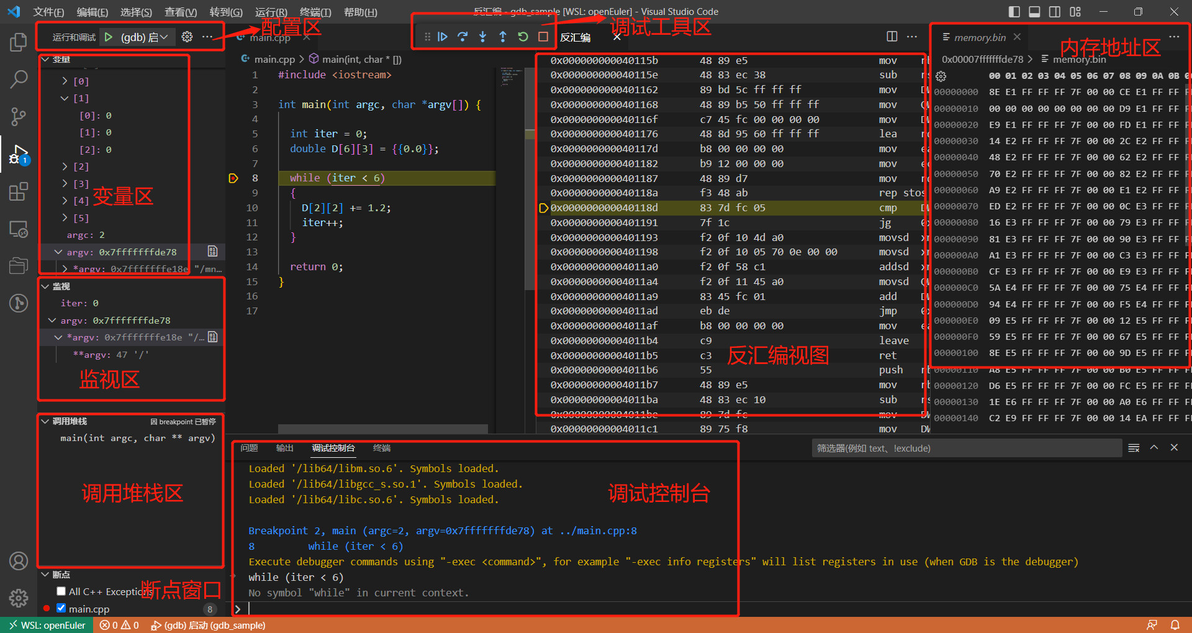
Task: Toggle the All C++ Exceptions checkbox
Action: point(61,591)
